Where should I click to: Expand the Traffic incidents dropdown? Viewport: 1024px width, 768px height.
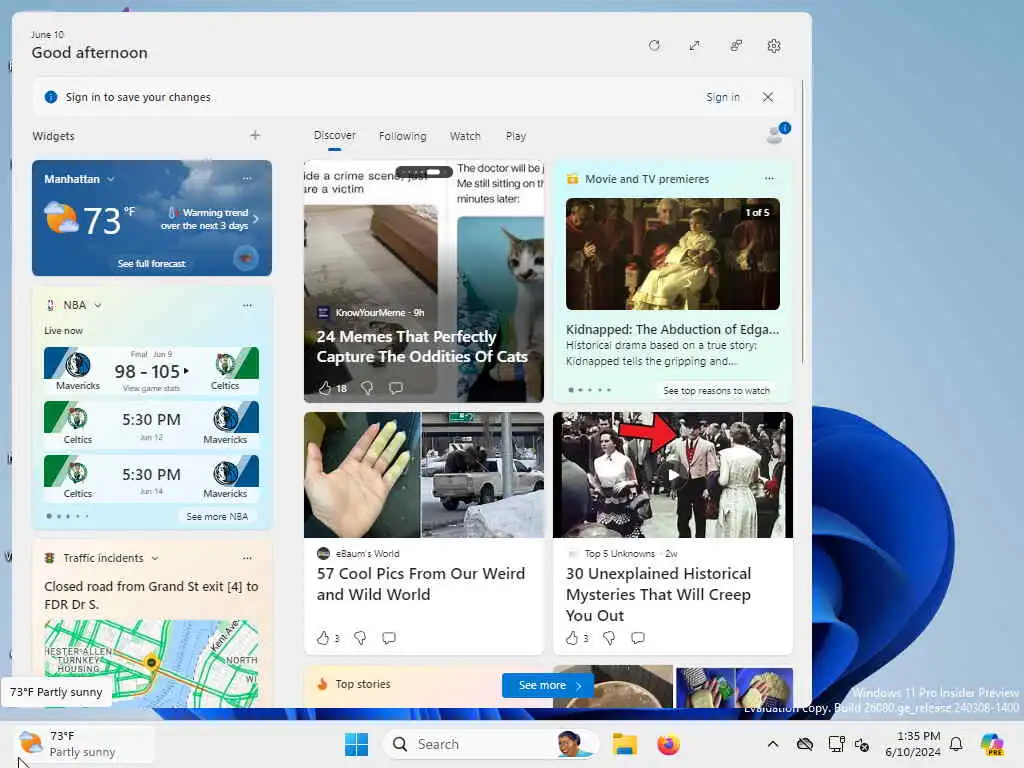coord(155,558)
